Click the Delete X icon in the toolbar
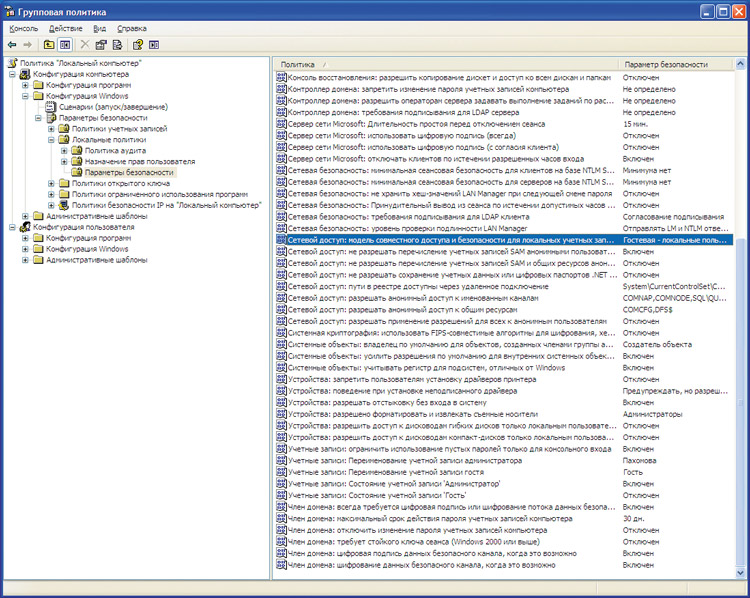The image size is (750, 598). tap(85, 45)
